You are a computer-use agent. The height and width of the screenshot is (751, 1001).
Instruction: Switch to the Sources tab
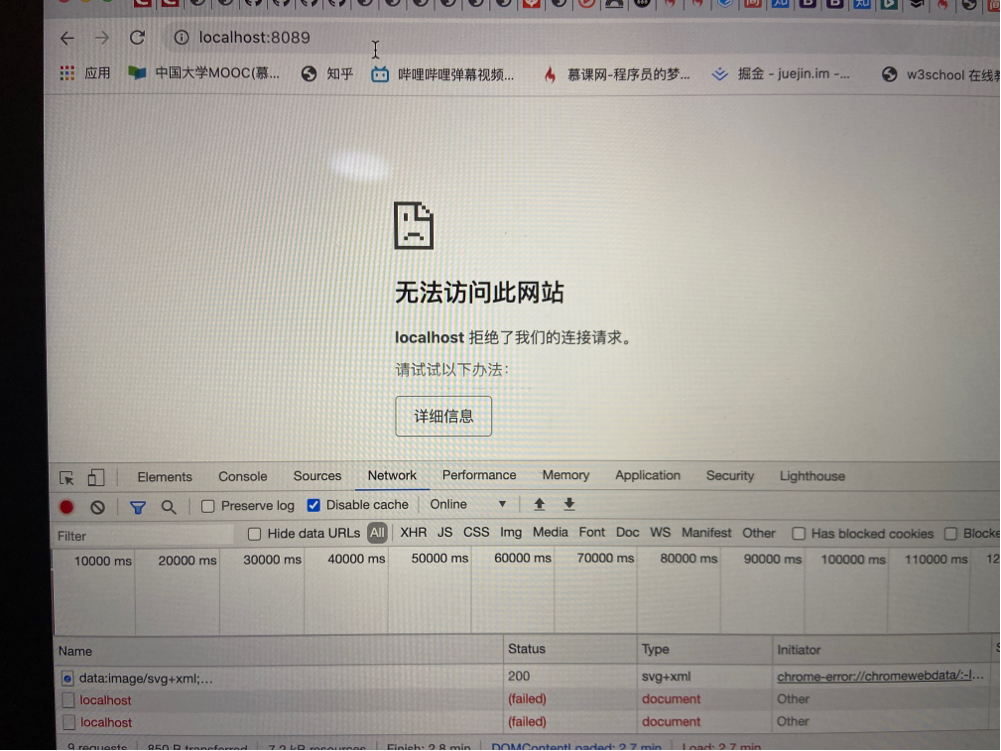click(x=317, y=476)
